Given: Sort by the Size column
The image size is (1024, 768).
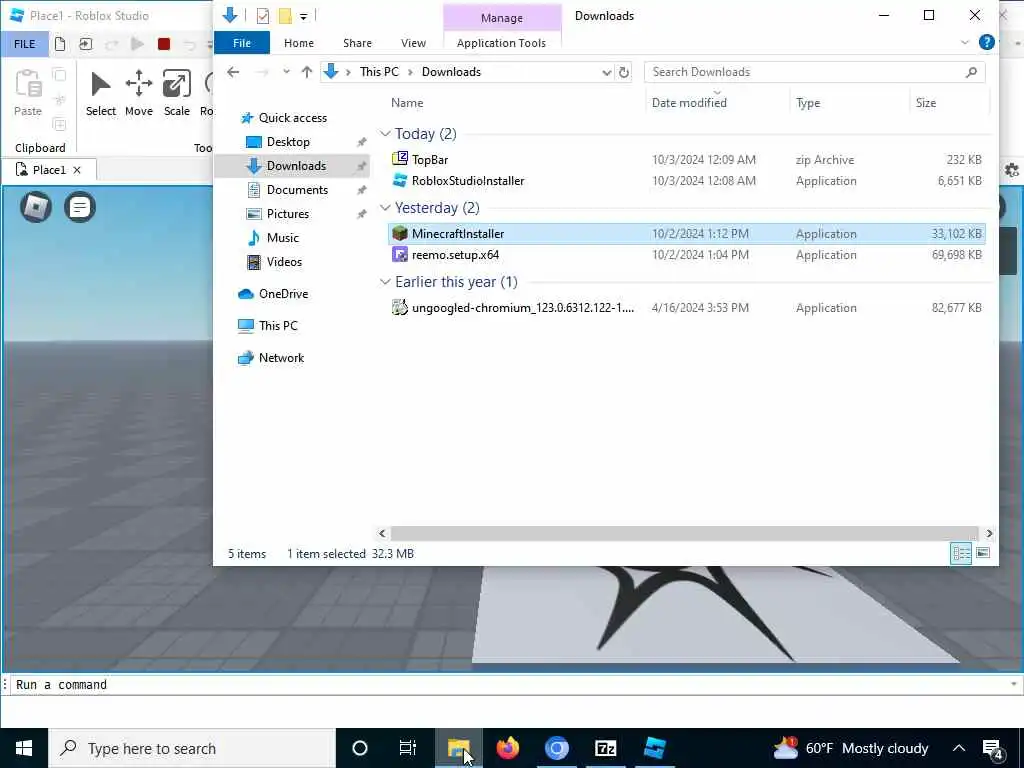Looking at the screenshot, I should (x=925, y=103).
